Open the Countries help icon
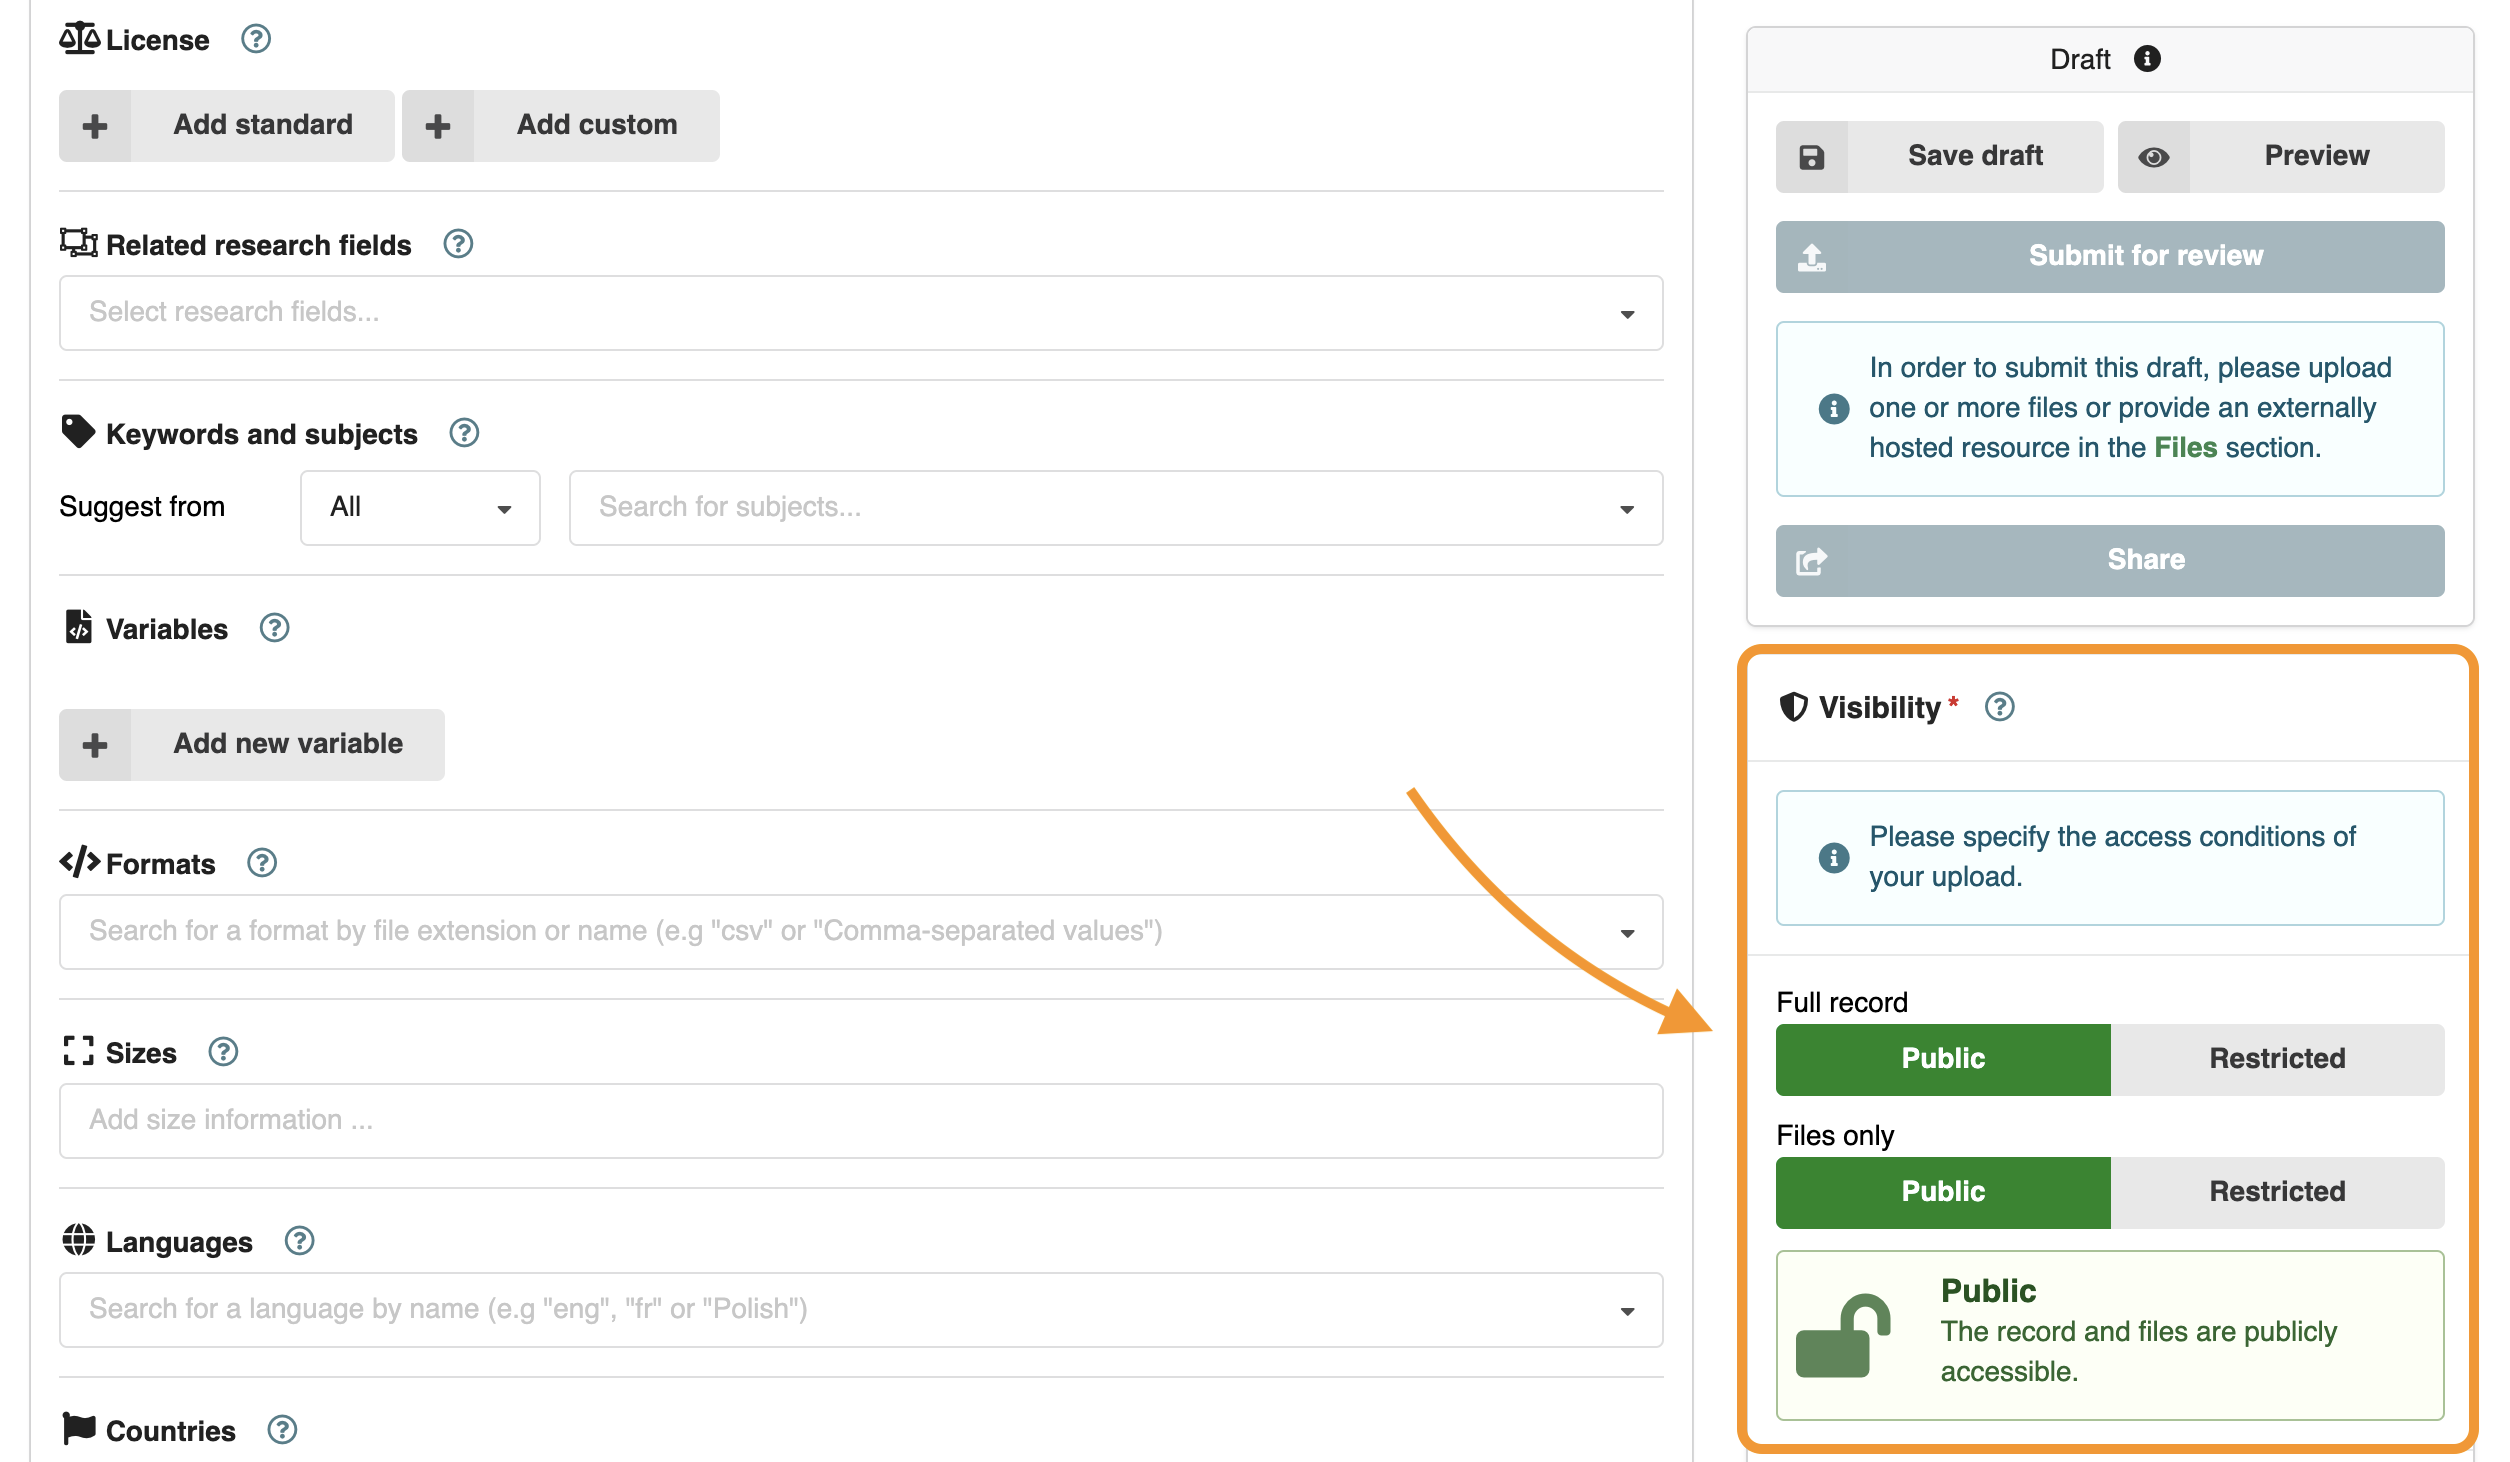 (x=282, y=1430)
